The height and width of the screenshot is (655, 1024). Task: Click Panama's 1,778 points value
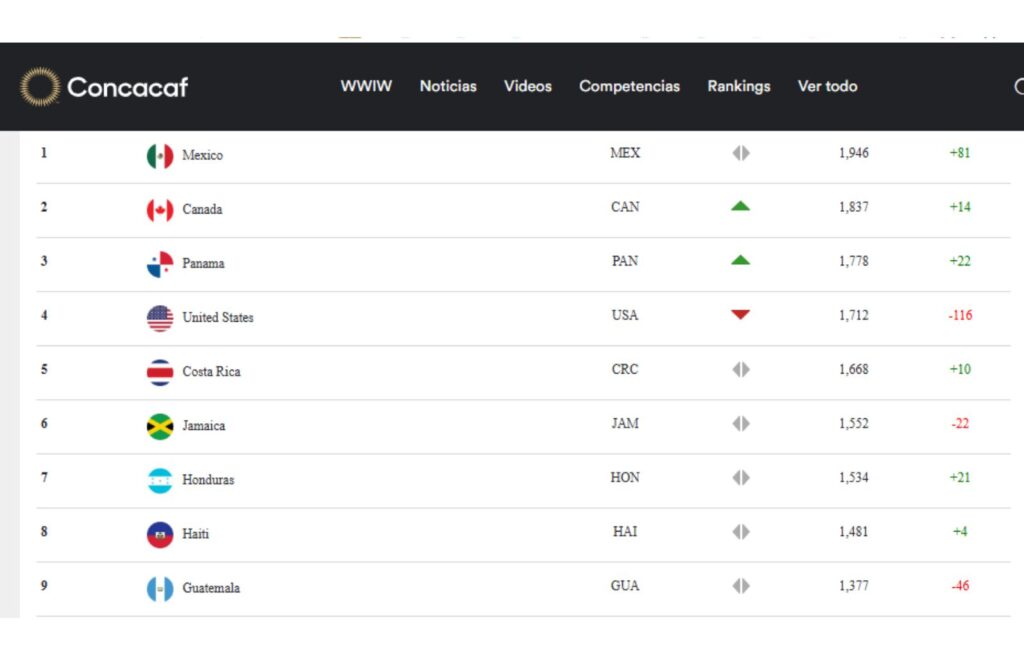(x=854, y=261)
